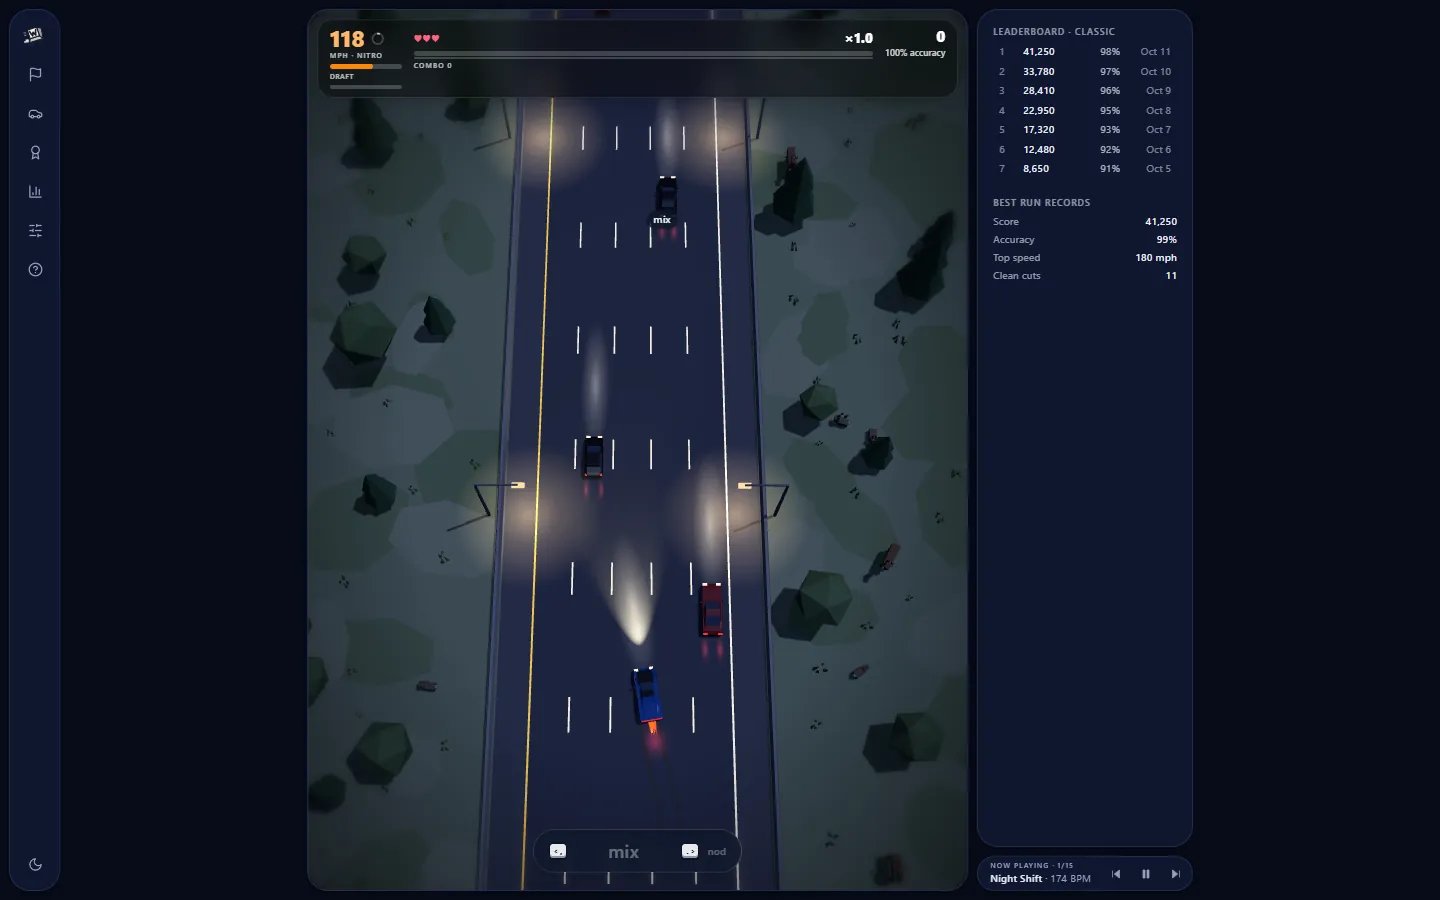Click the hearts lives indicator
Screen dimensions: 1440x900
pyautogui.click(x=427, y=38)
